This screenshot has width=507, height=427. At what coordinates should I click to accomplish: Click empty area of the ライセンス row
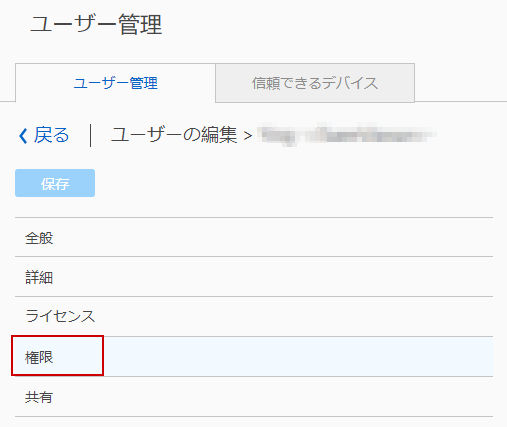[294, 316]
